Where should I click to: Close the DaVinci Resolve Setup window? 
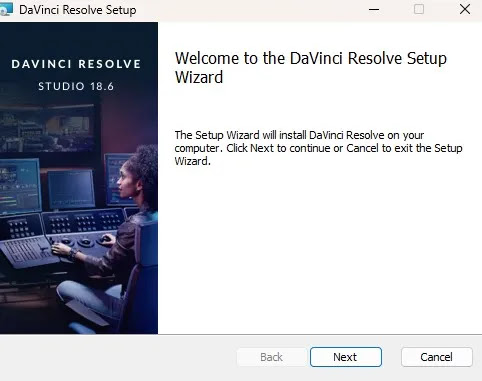(x=465, y=9)
